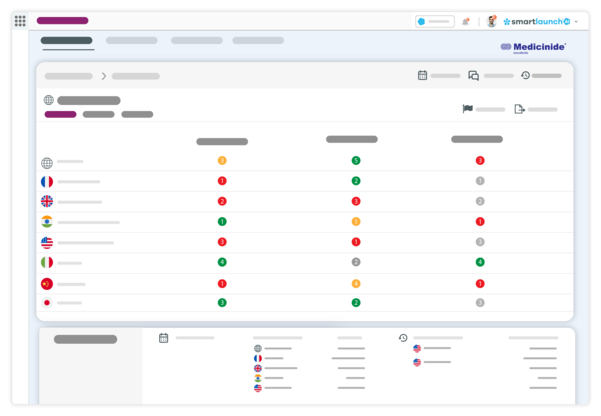
Task: Click gray 3 badge in the USA row
Action: click(x=480, y=242)
